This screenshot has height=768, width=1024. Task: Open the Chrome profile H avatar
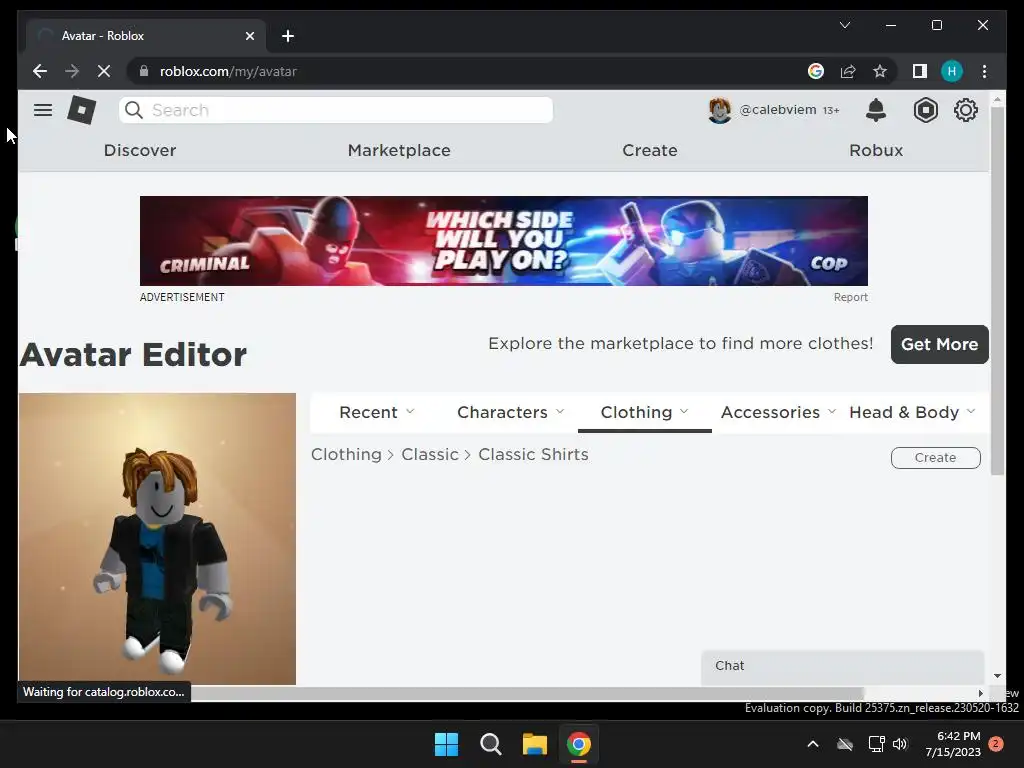coord(952,71)
